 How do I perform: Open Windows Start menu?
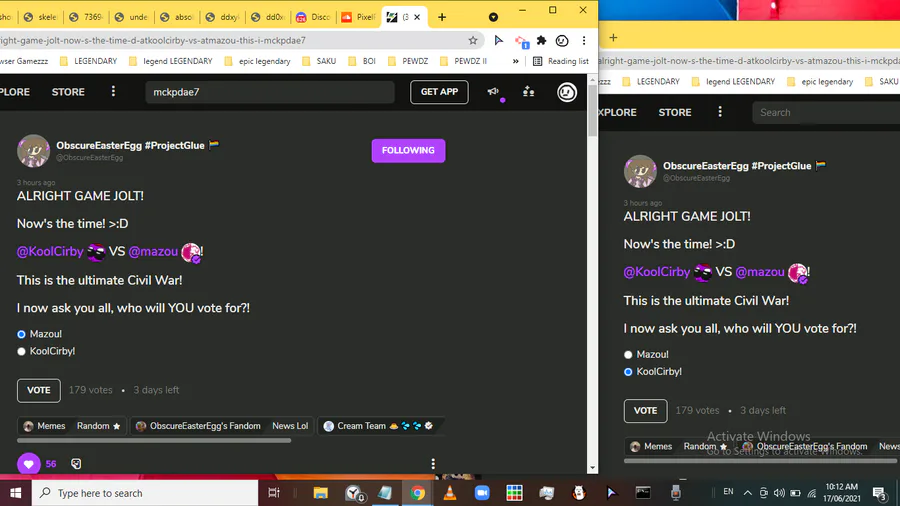point(15,493)
